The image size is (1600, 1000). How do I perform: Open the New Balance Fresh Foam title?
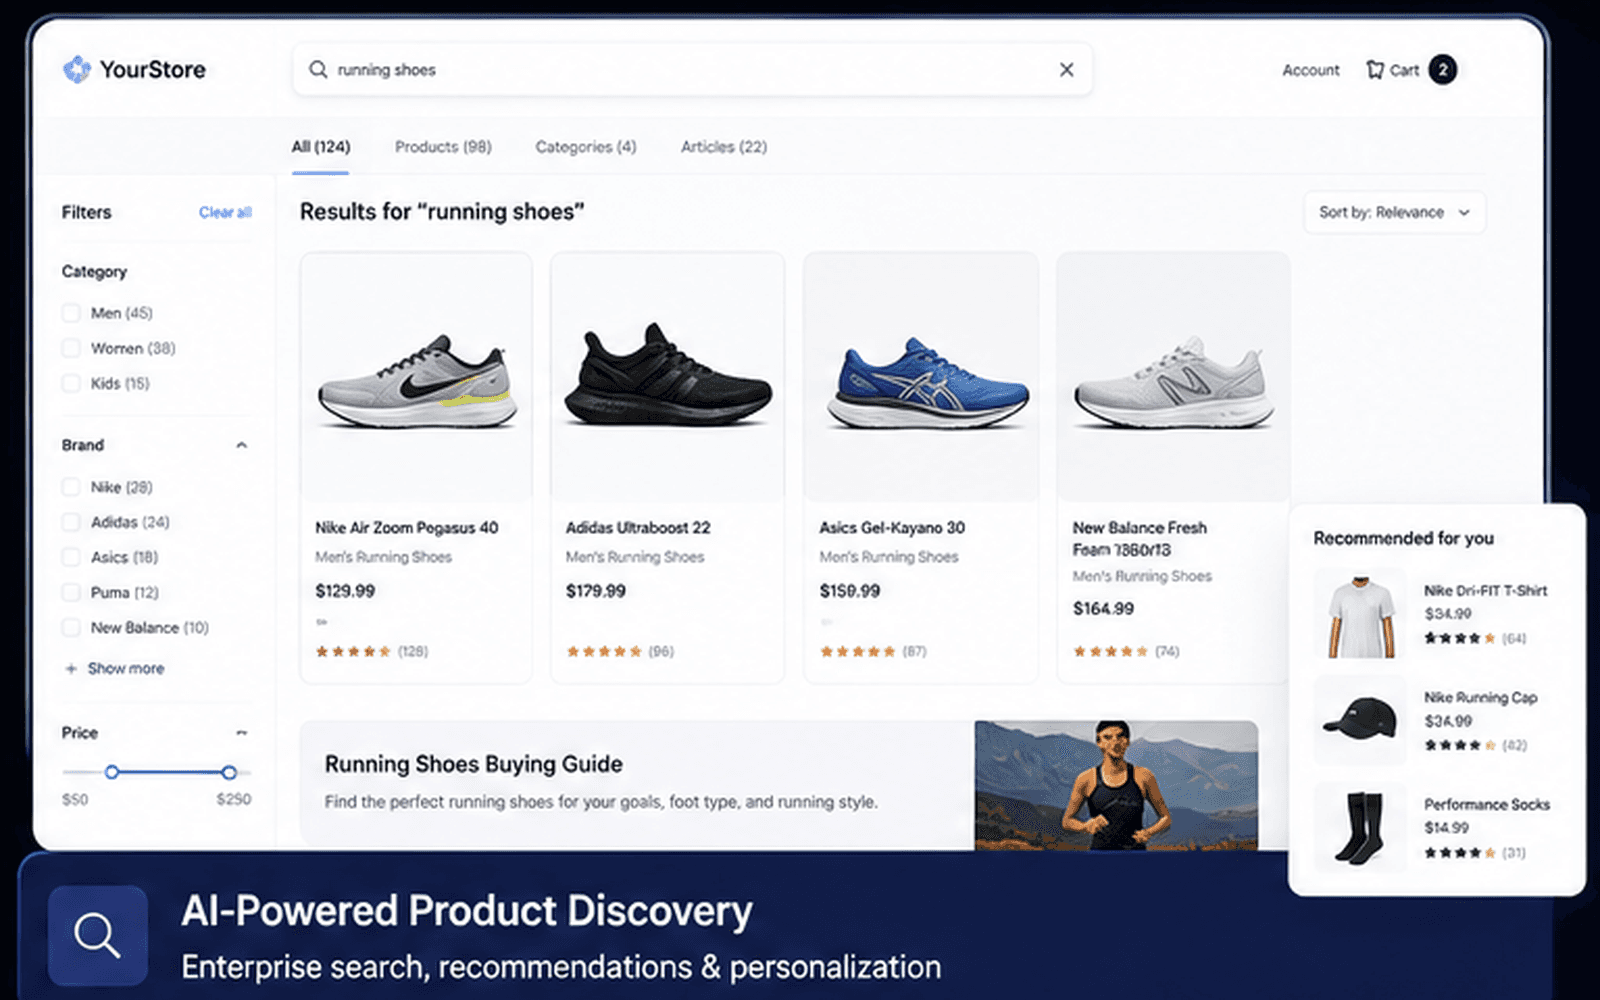point(1140,538)
